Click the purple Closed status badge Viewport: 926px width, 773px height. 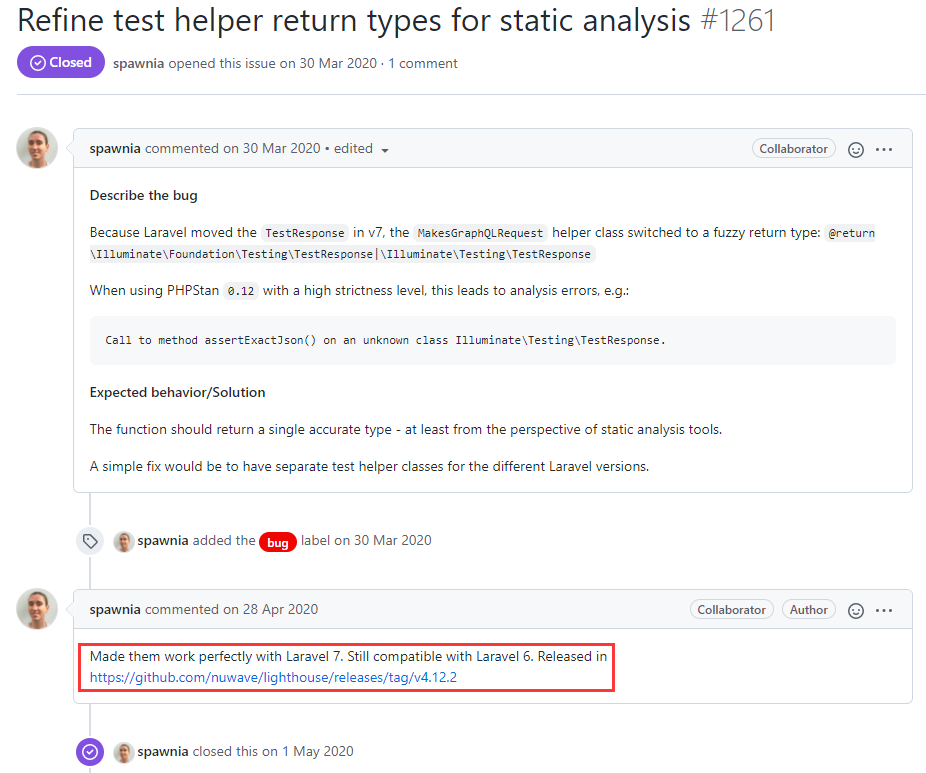[x=61, y=62]
